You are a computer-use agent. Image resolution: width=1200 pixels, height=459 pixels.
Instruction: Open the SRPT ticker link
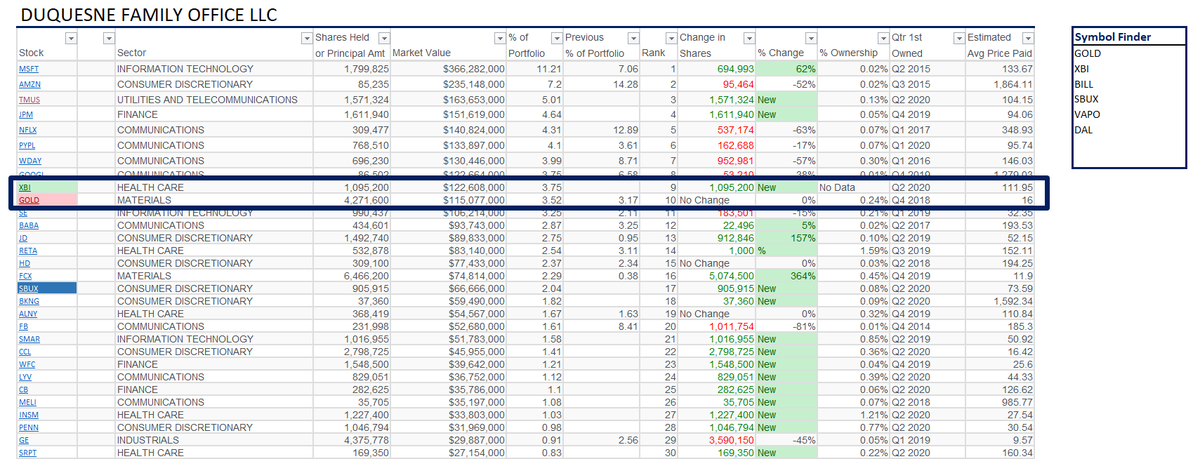(27, 452)
